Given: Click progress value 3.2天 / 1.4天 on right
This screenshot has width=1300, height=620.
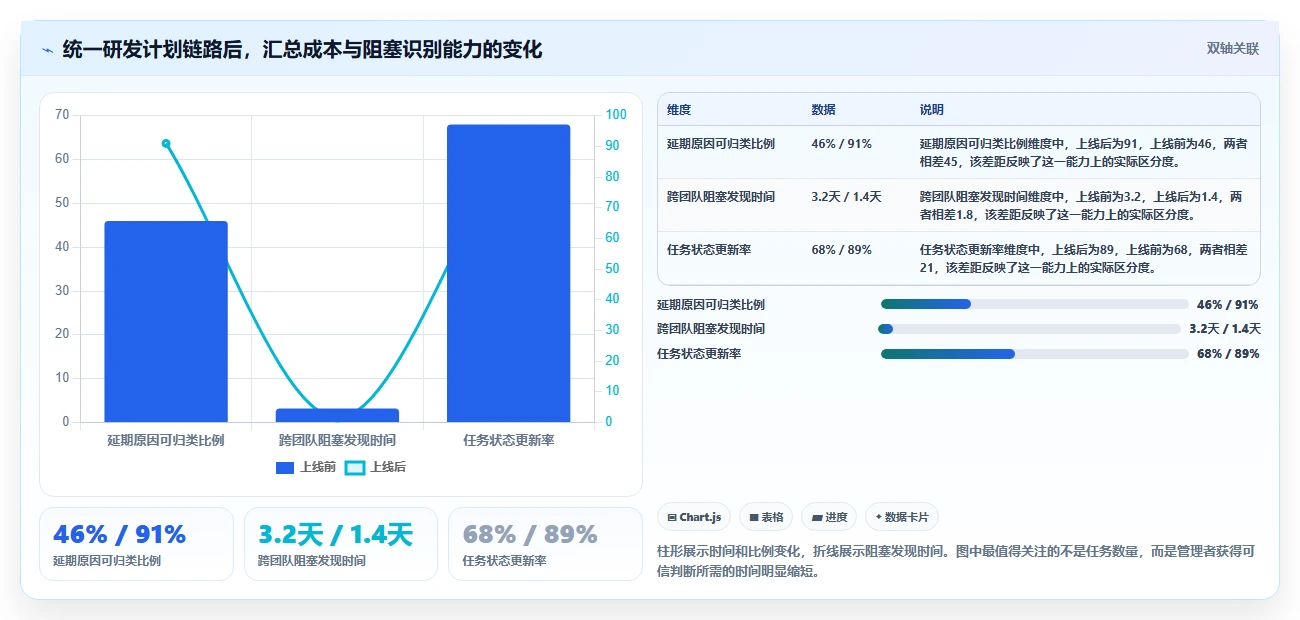Looking at the screenshot, I should point(1225,329).
